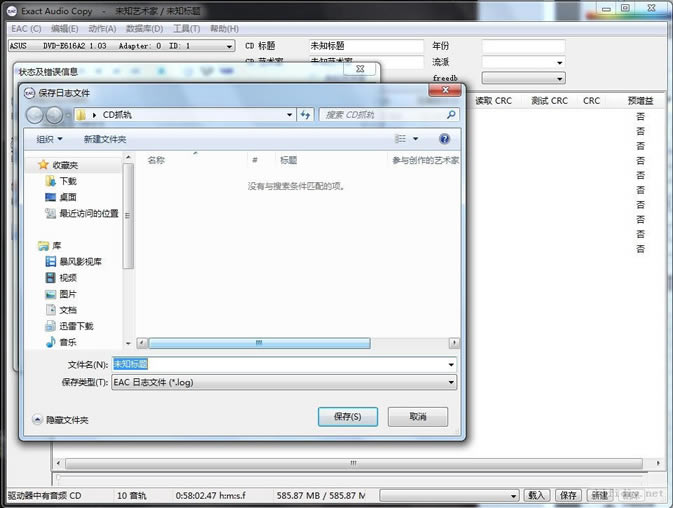Click the 年份 input field
Screen dimensions: 673x508
tap(523, 46)
